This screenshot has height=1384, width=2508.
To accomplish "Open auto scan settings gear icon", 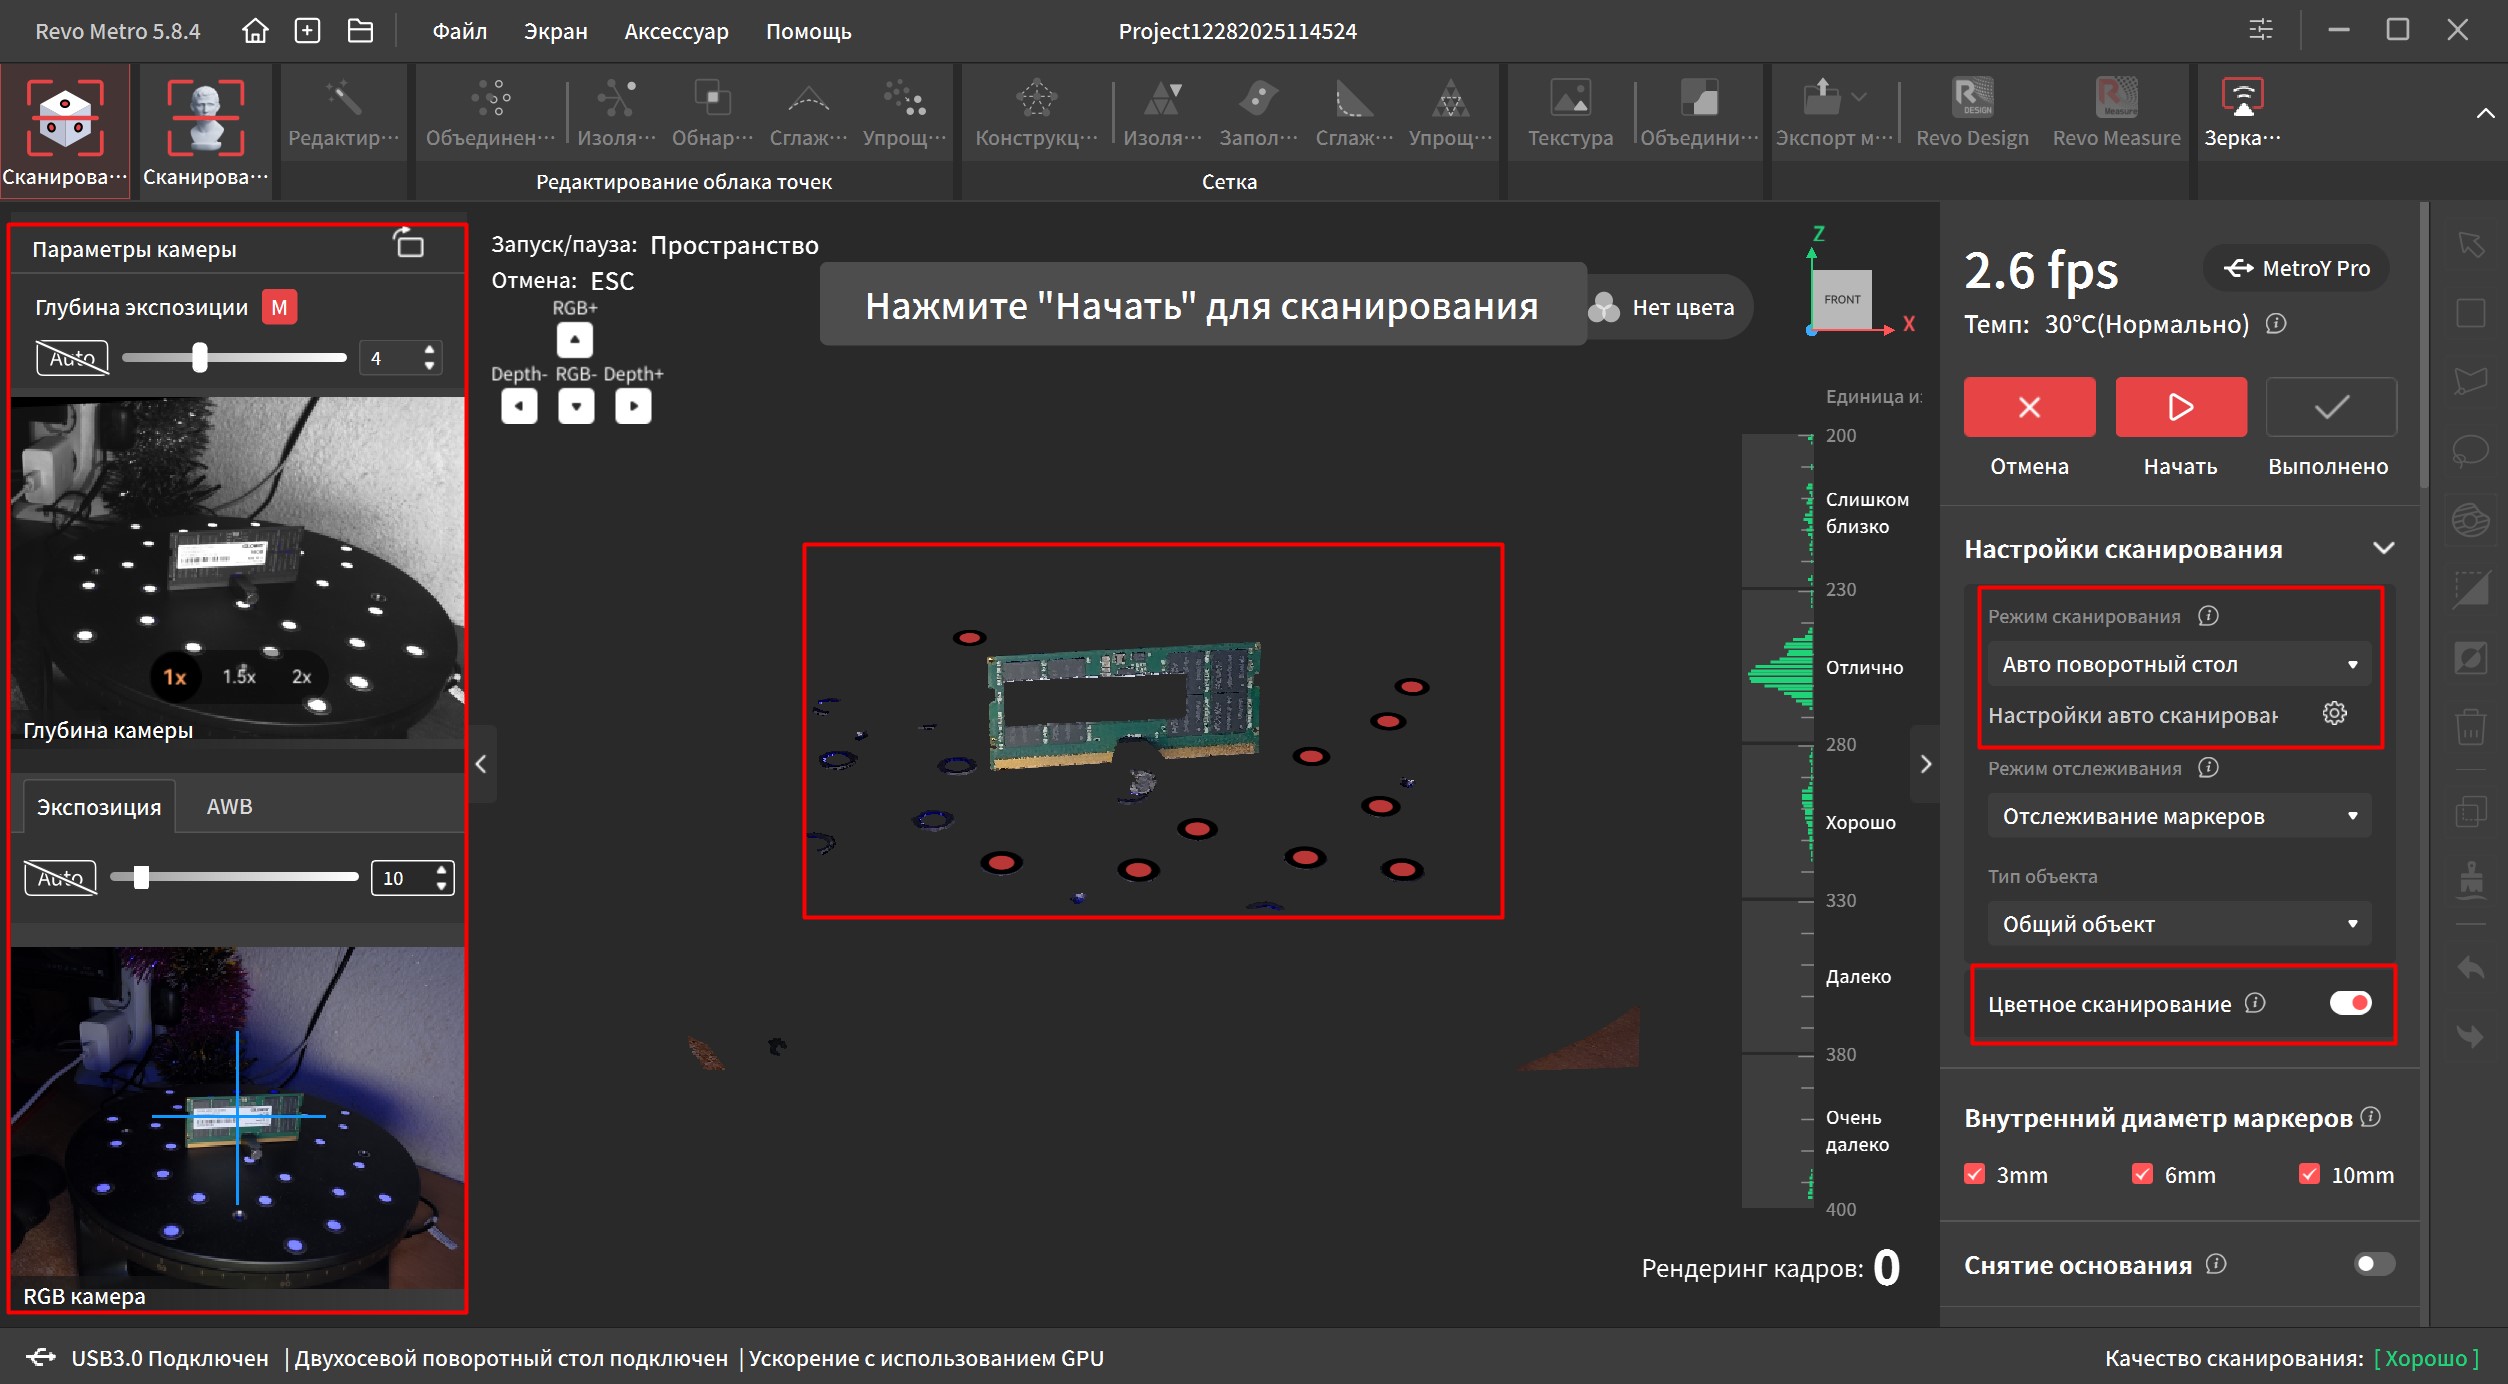I will pyautogui.click(x=2334, y=713).
